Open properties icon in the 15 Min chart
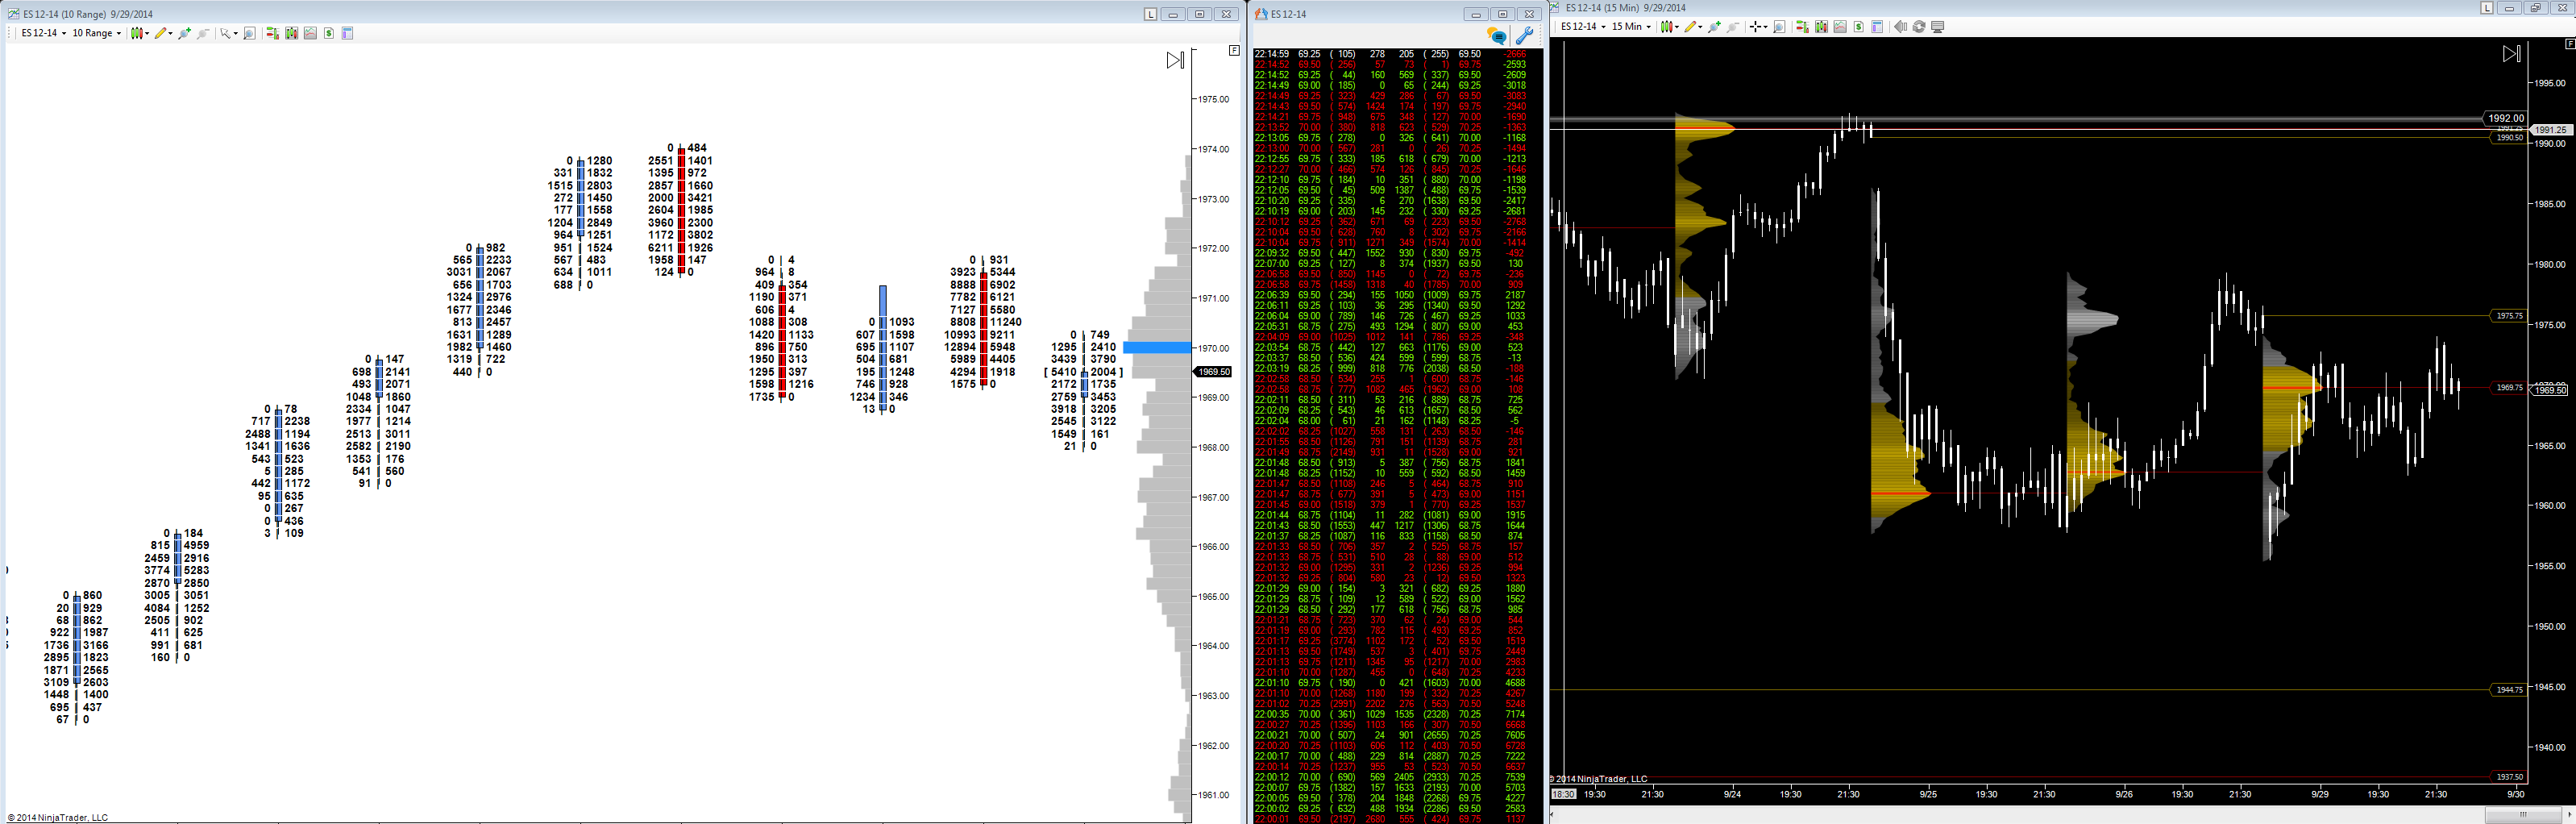This screenshot has width=2576, height=824. 1877,27
